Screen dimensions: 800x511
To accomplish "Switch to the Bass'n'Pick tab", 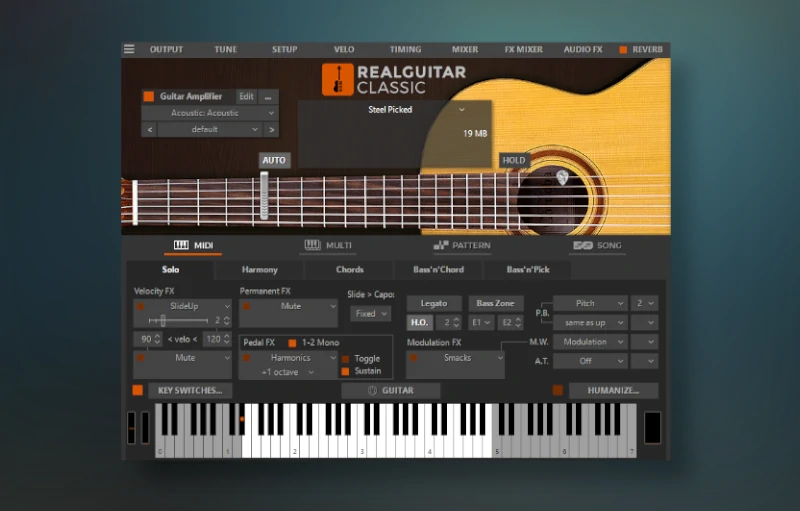I will click(x=528, y=270).
